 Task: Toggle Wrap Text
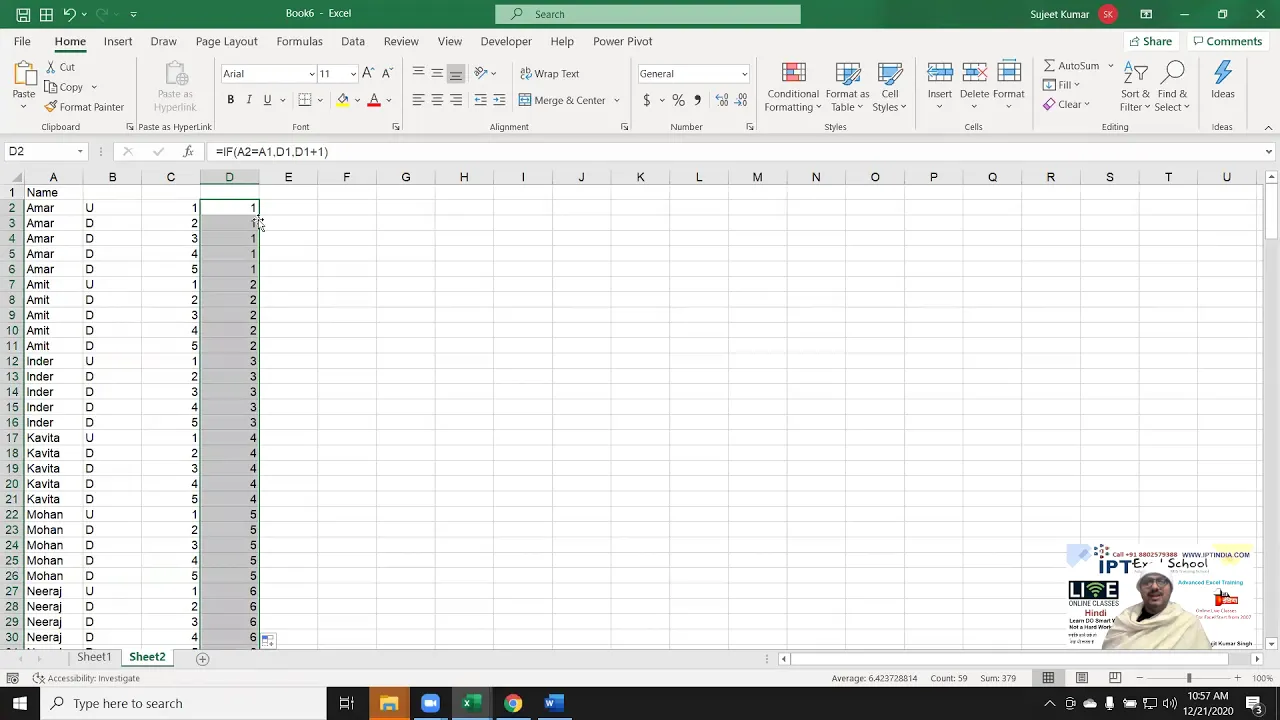tap(549, 73)
